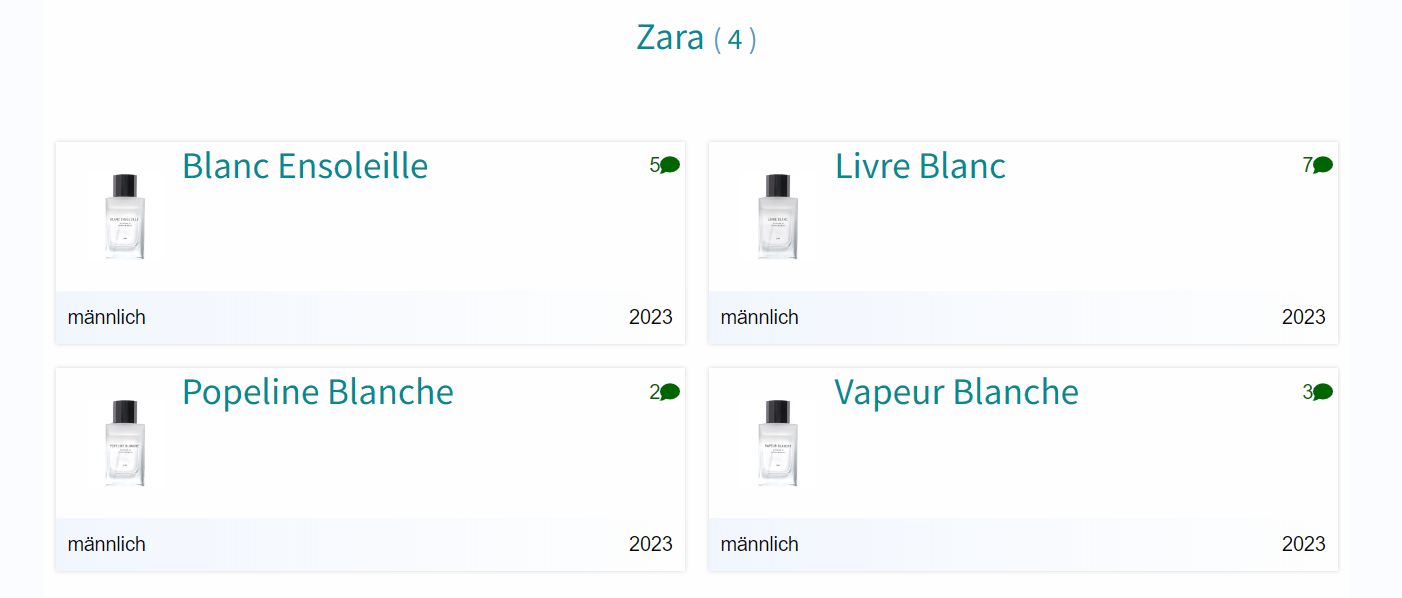This screenshot has width=1402, height=598.
Task: Open the Popeline Blanche bottle thumbnail
Action: coord(125,443)
